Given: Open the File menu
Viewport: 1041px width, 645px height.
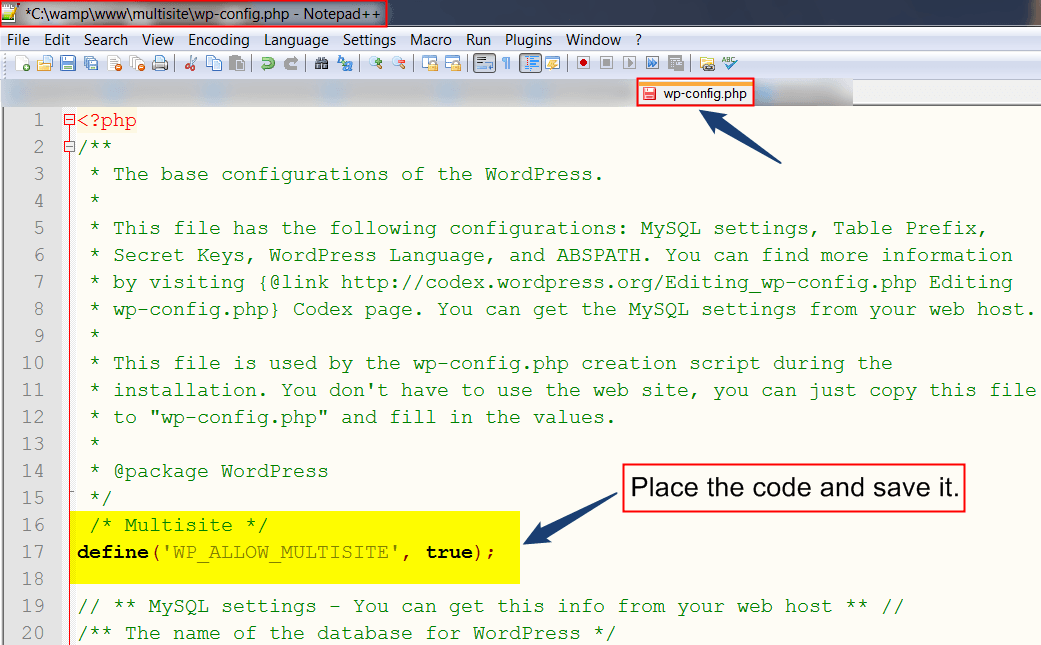Looking at the screenshot, I should [19, 40].
